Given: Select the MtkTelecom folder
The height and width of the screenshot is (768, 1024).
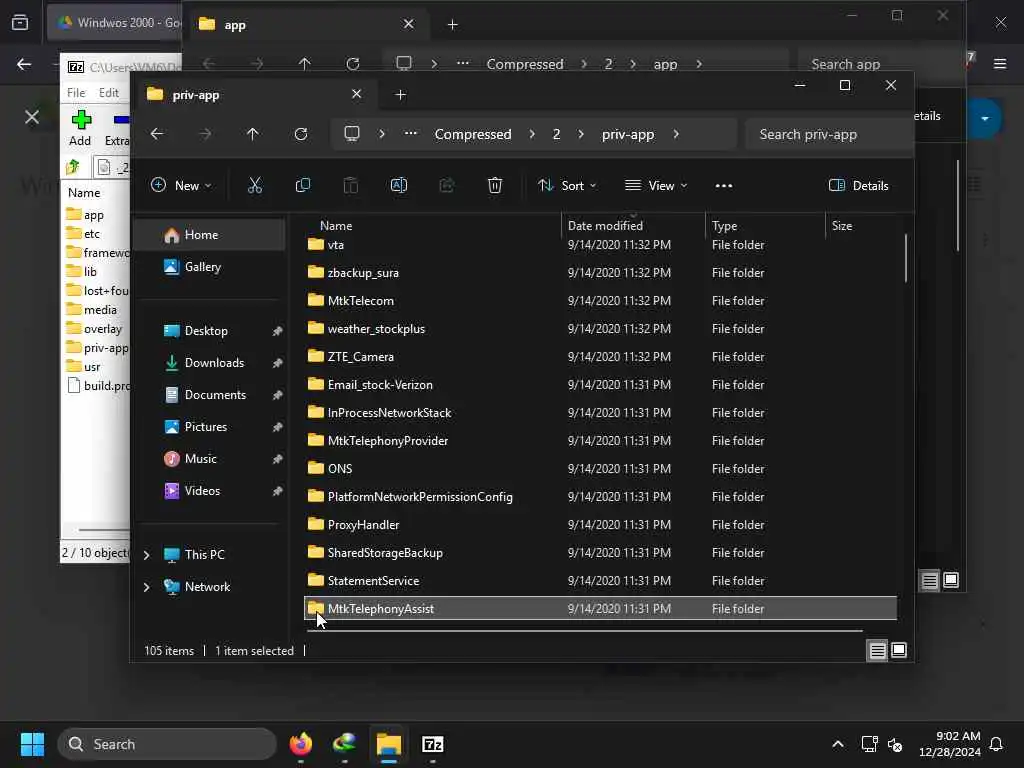Looking at the screenshot, I should pyautogui.click(x=600, y=300).
